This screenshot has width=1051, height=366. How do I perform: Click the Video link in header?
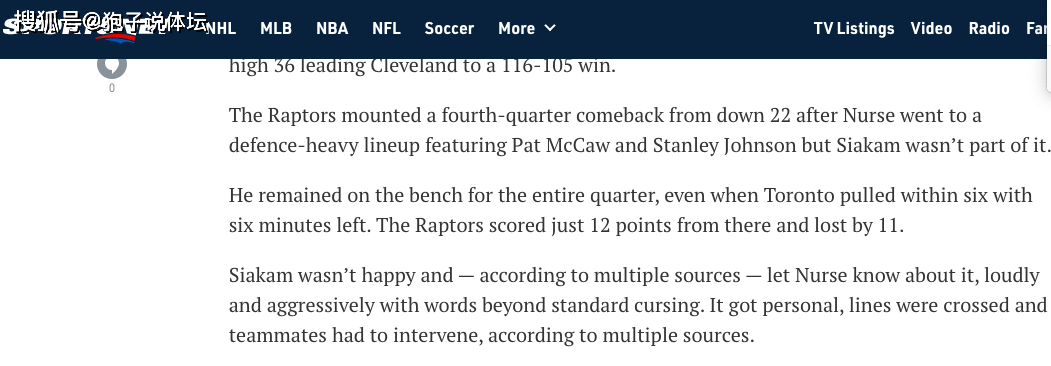click(x=931, y=28)
